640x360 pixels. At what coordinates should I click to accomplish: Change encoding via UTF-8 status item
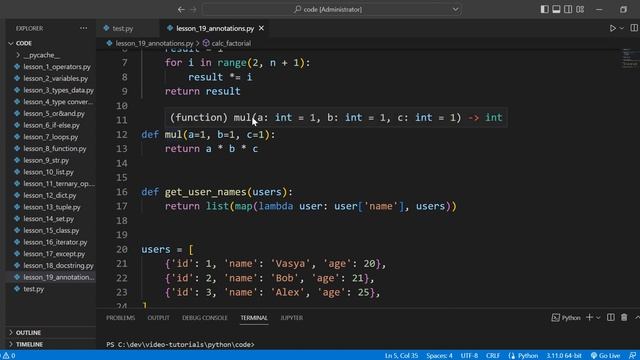469,356
